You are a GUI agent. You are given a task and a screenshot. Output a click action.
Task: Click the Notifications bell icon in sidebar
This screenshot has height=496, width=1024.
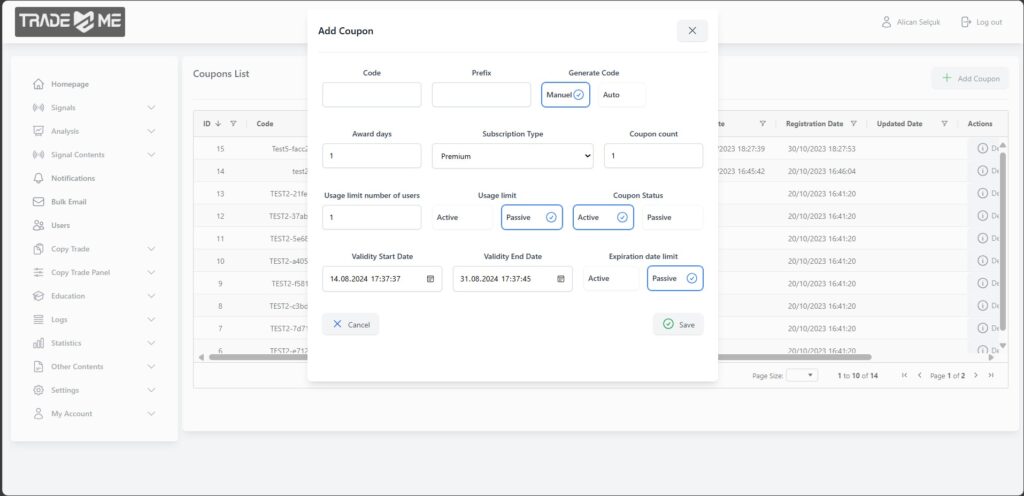(x=38, y=178)
